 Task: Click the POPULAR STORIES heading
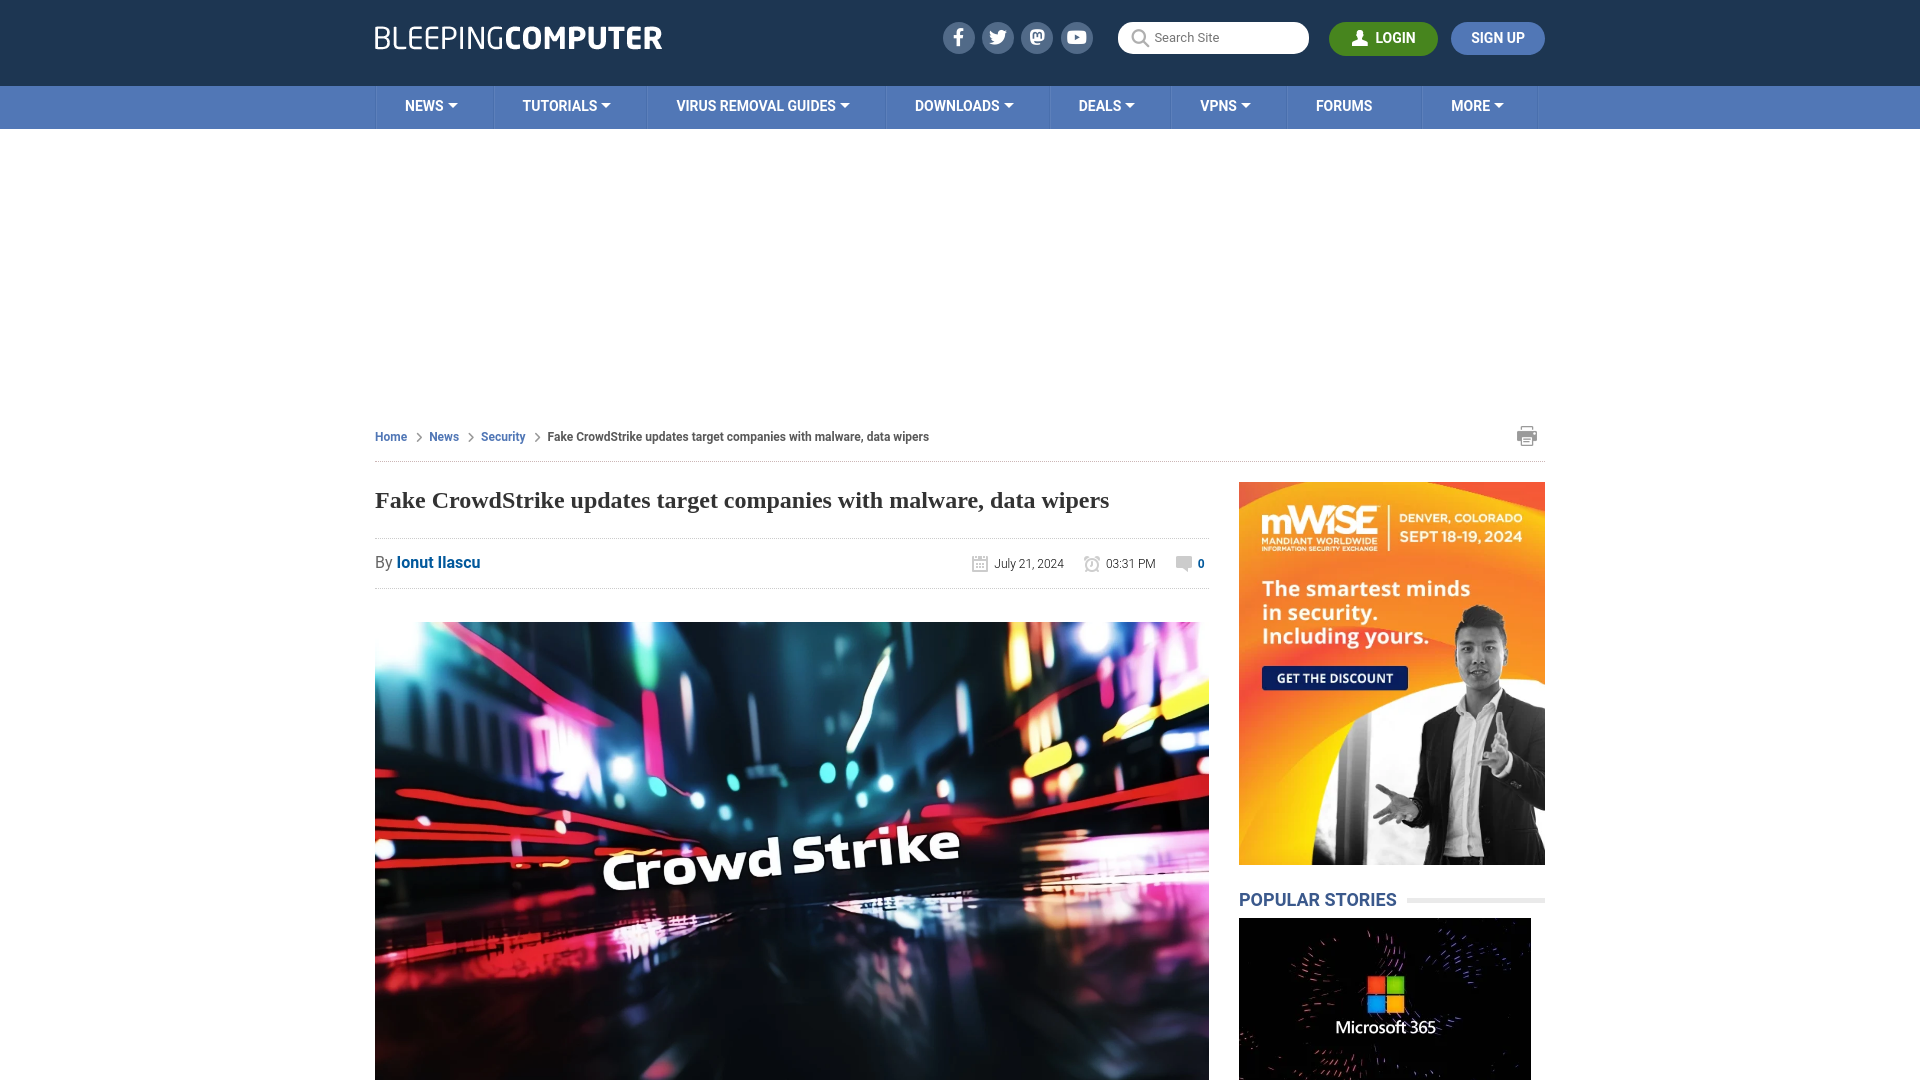tap(1318, 900)
